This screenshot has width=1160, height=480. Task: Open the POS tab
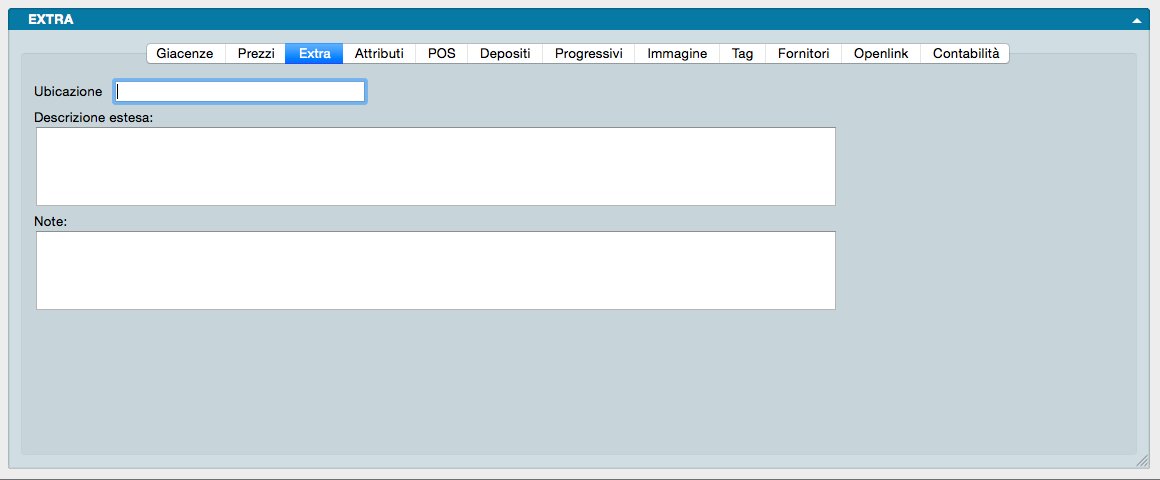pyautogui.click(x=441, y=54)
